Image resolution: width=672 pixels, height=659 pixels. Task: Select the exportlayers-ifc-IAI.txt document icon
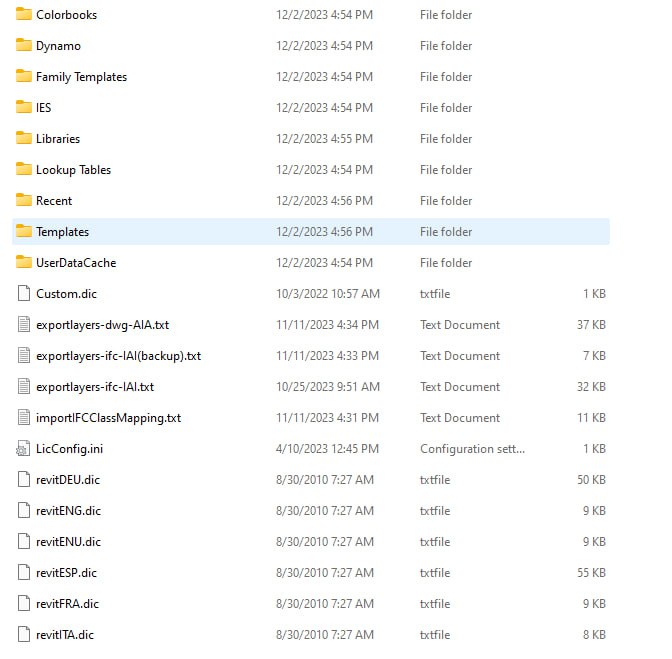point(24,386)
